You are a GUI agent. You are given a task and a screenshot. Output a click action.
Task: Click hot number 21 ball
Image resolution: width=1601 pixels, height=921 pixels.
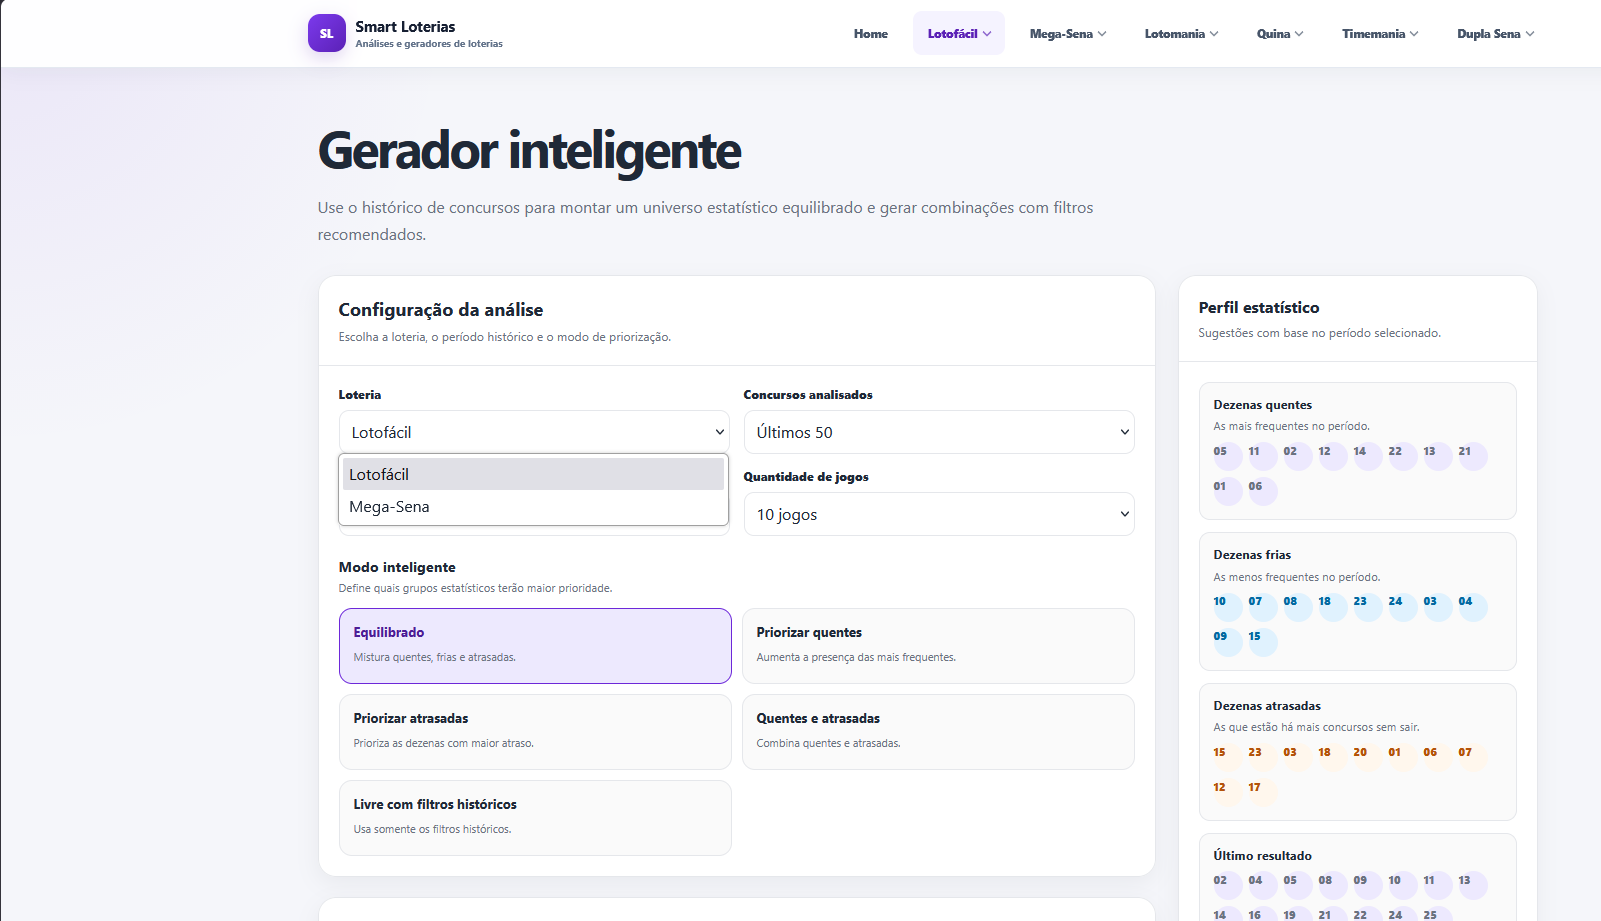[1472, 456]
